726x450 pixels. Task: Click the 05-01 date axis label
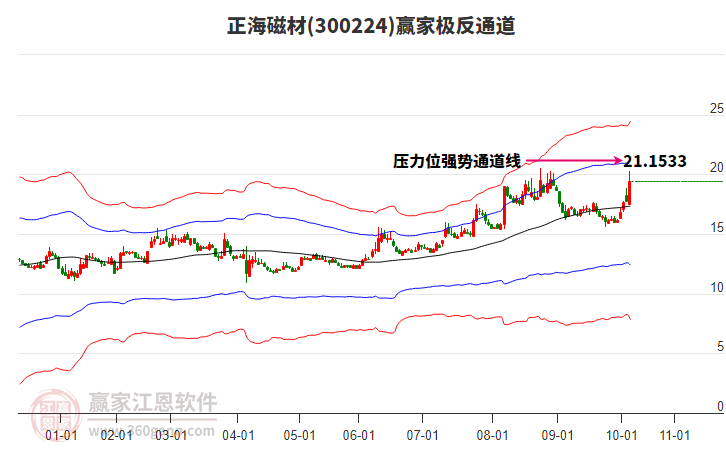click(299, 435)
